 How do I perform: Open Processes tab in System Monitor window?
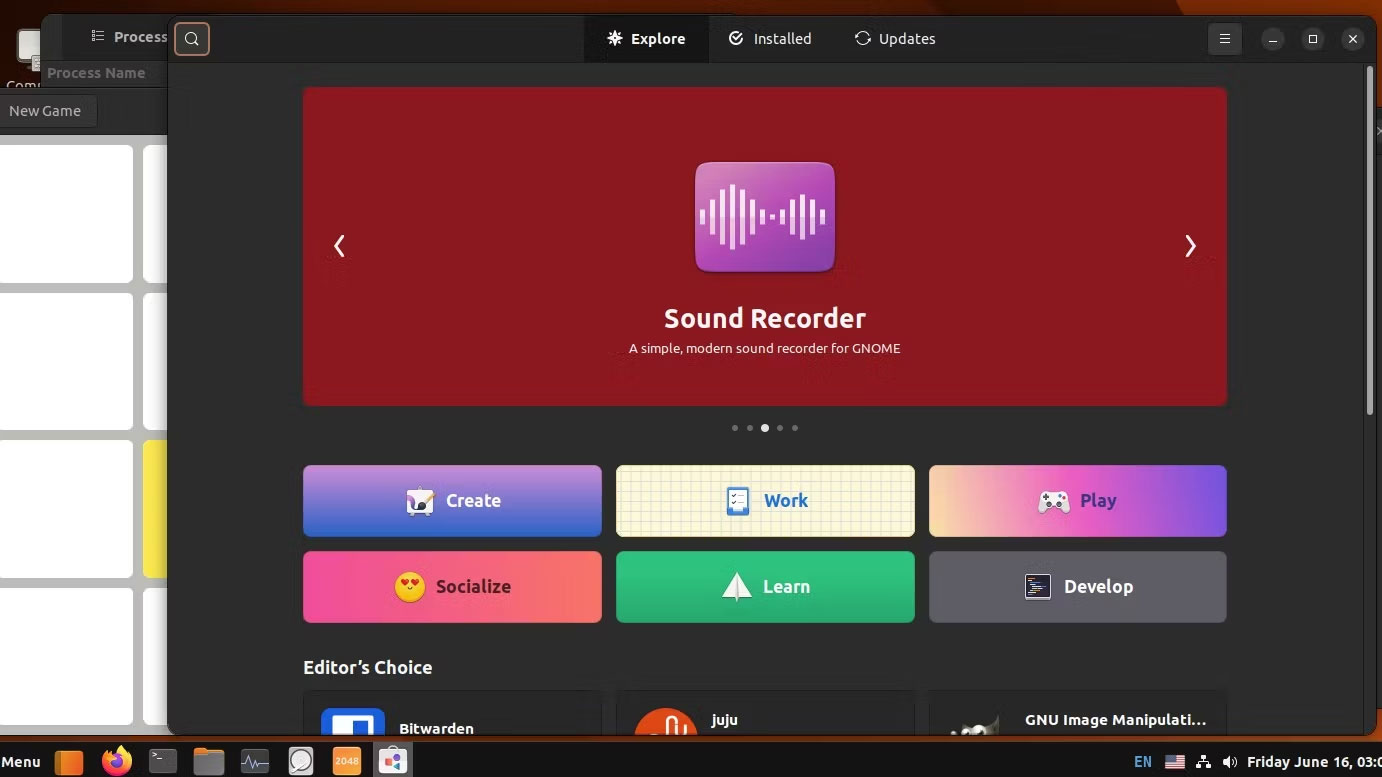129,37
